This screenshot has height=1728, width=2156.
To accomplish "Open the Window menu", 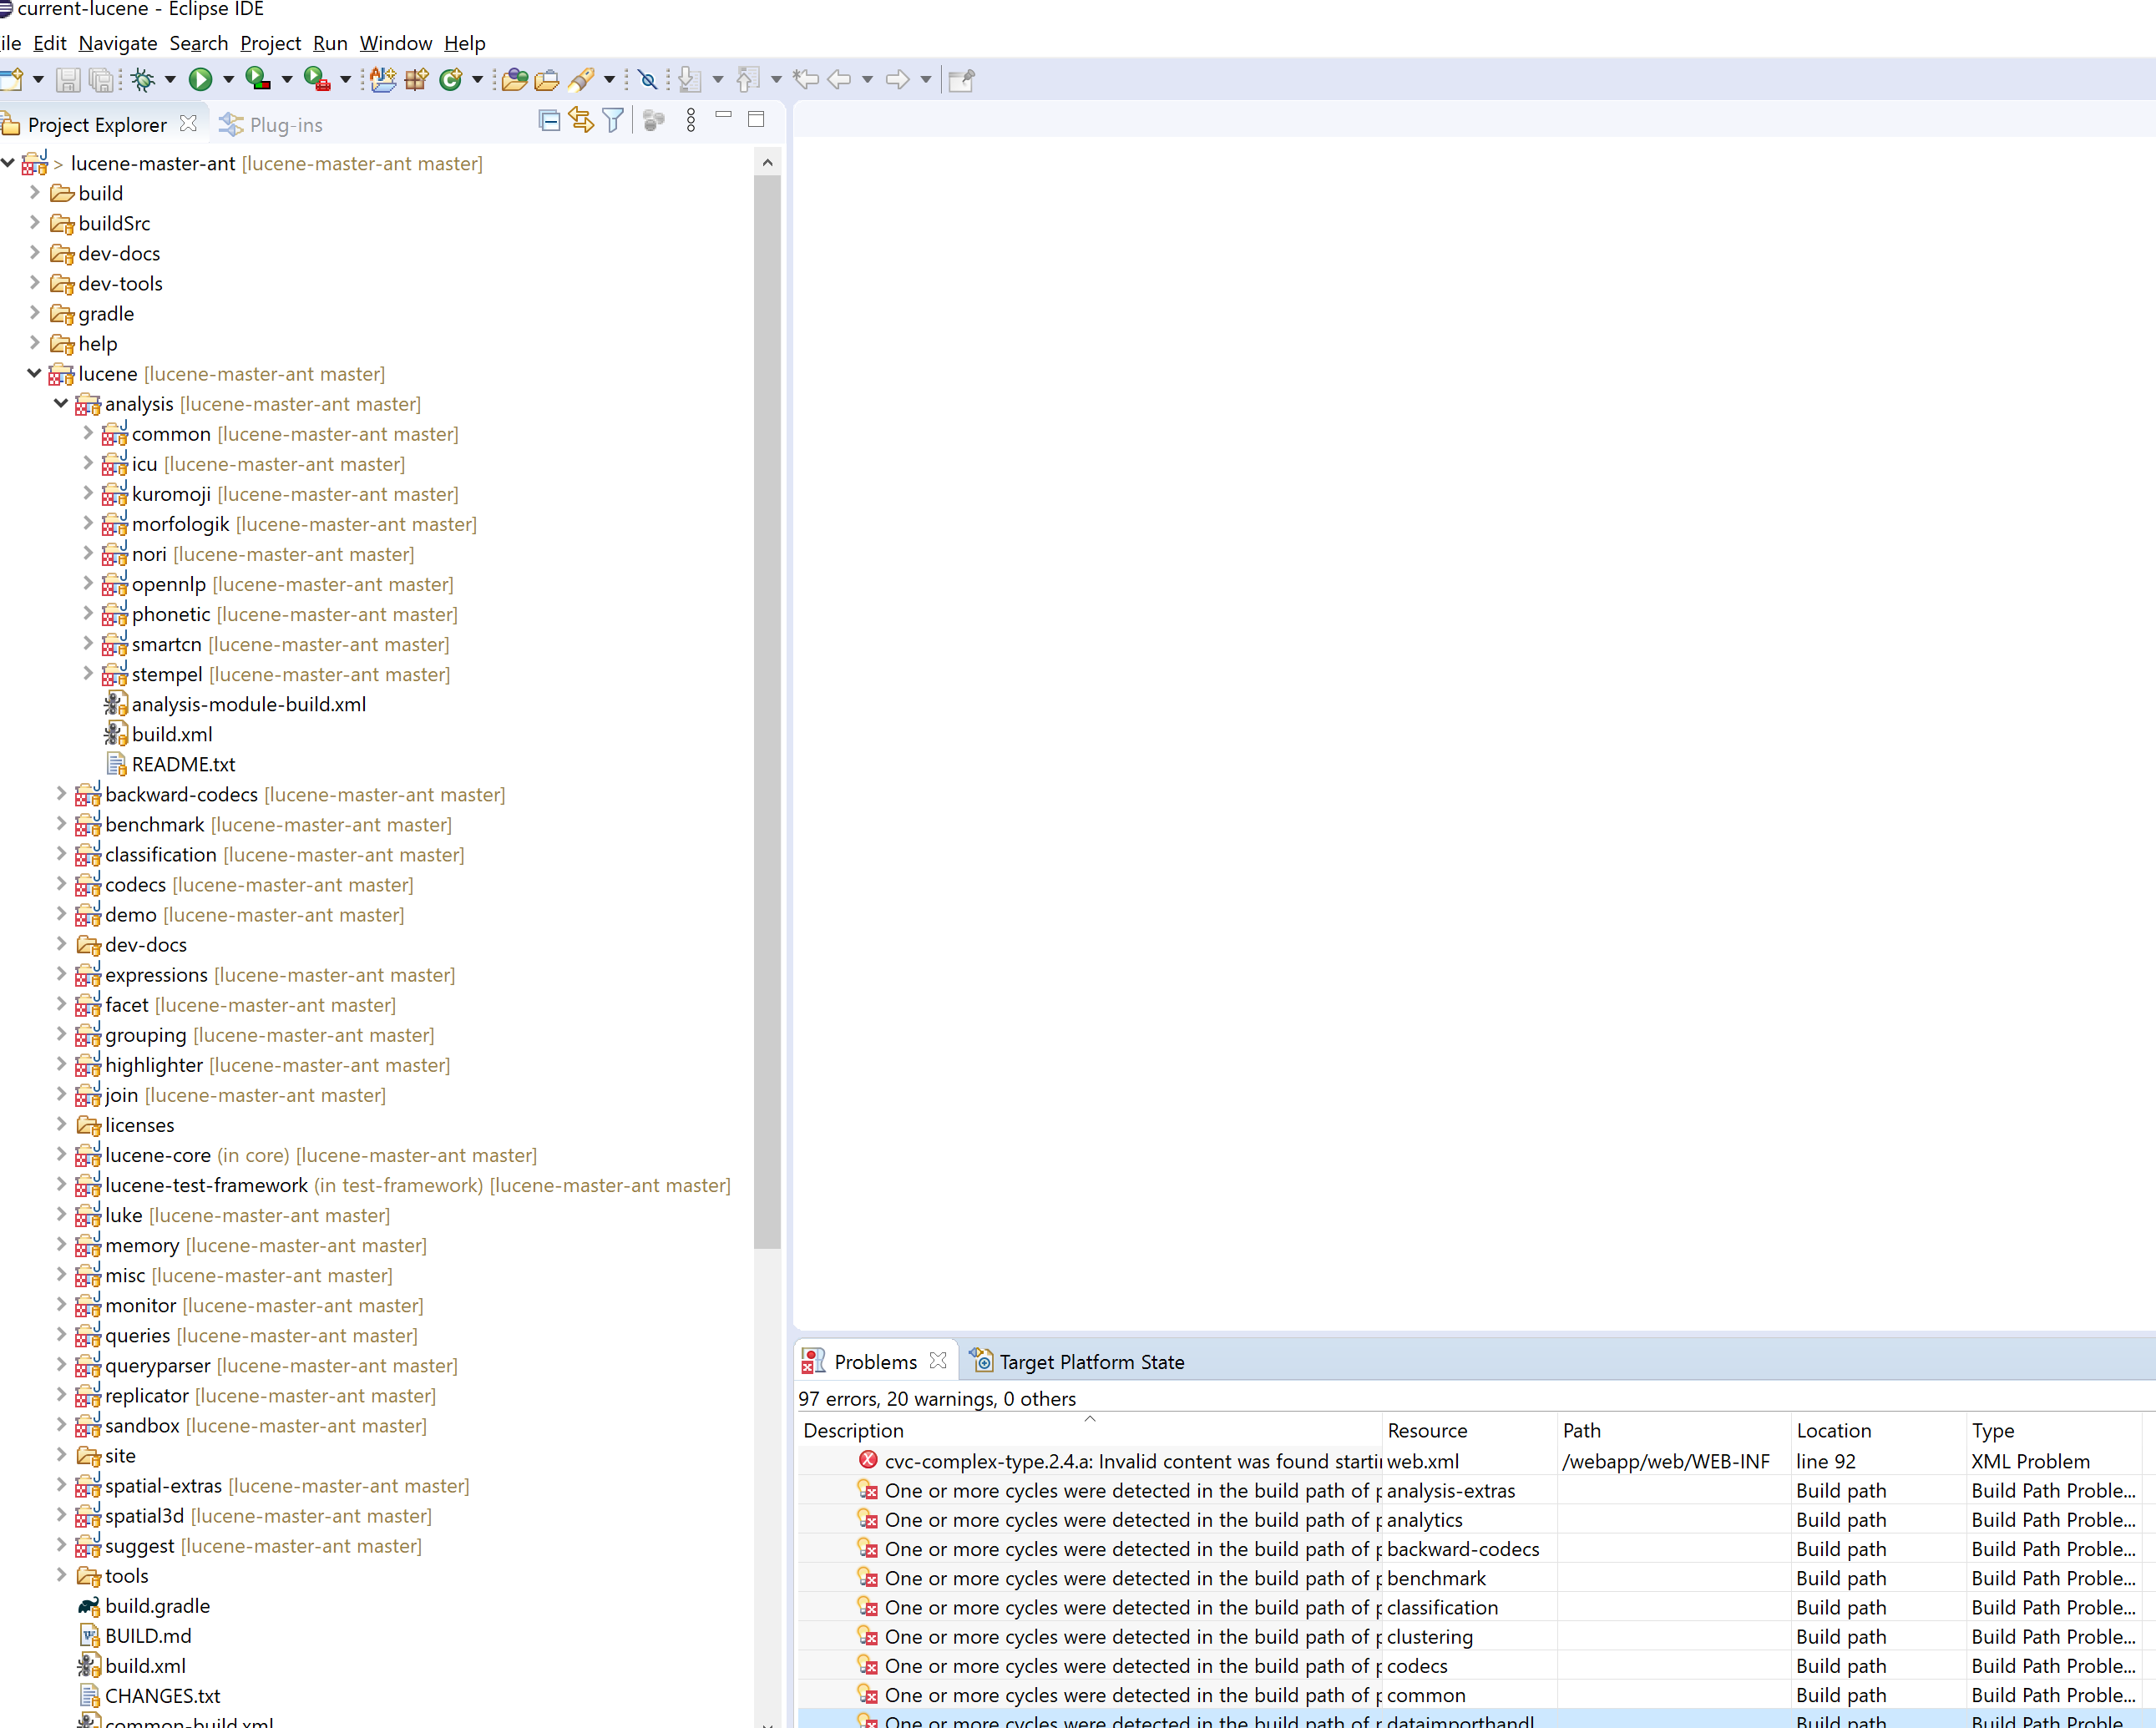I will 396,43.
